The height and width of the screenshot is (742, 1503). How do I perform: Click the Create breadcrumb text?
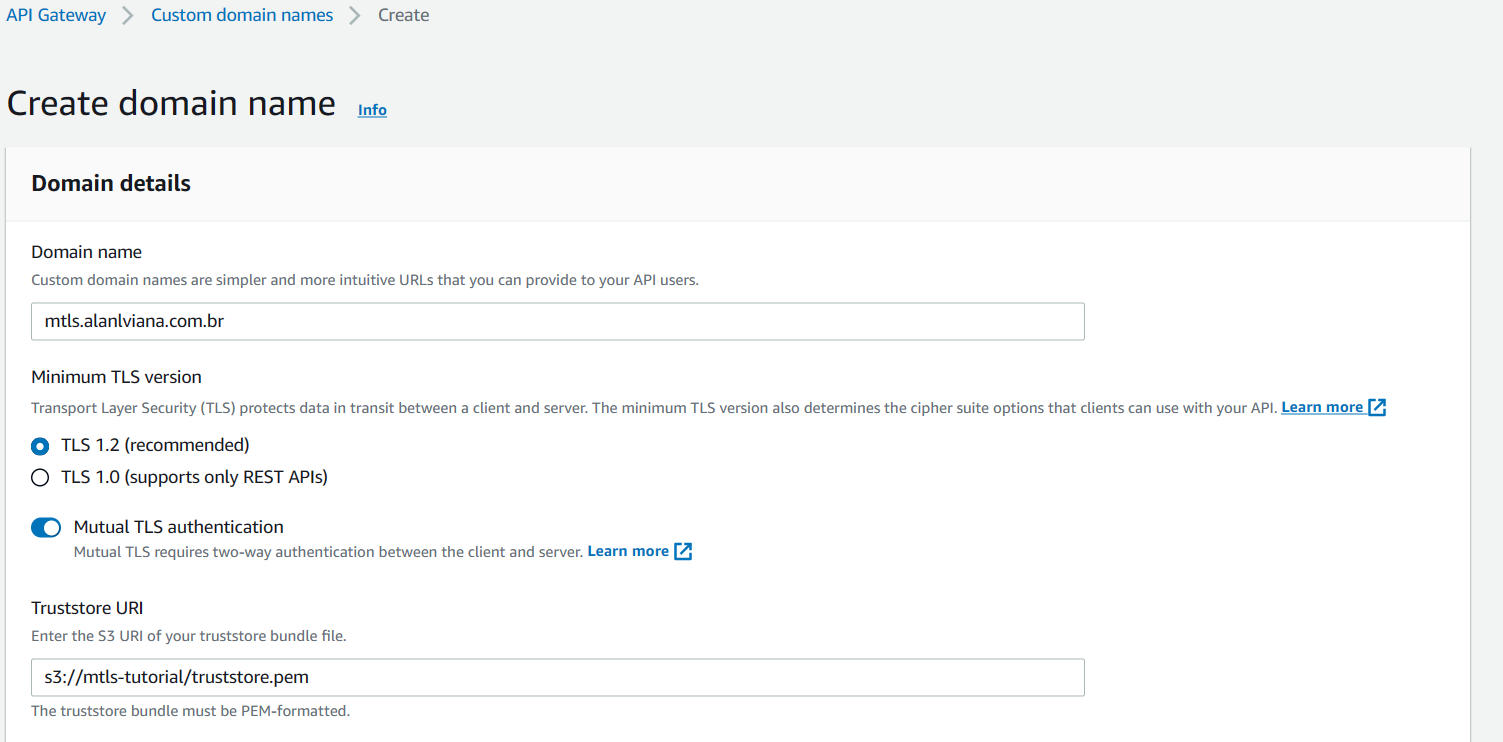tap(404, 15)
